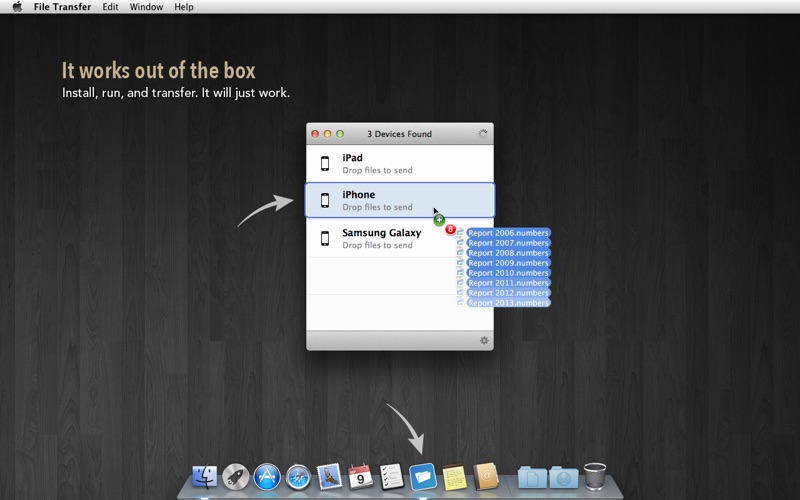The width and height of the screenshot is (800, 500).
Task: Open Launchpad rocket icon in the Dock
Action: [236, 477]
